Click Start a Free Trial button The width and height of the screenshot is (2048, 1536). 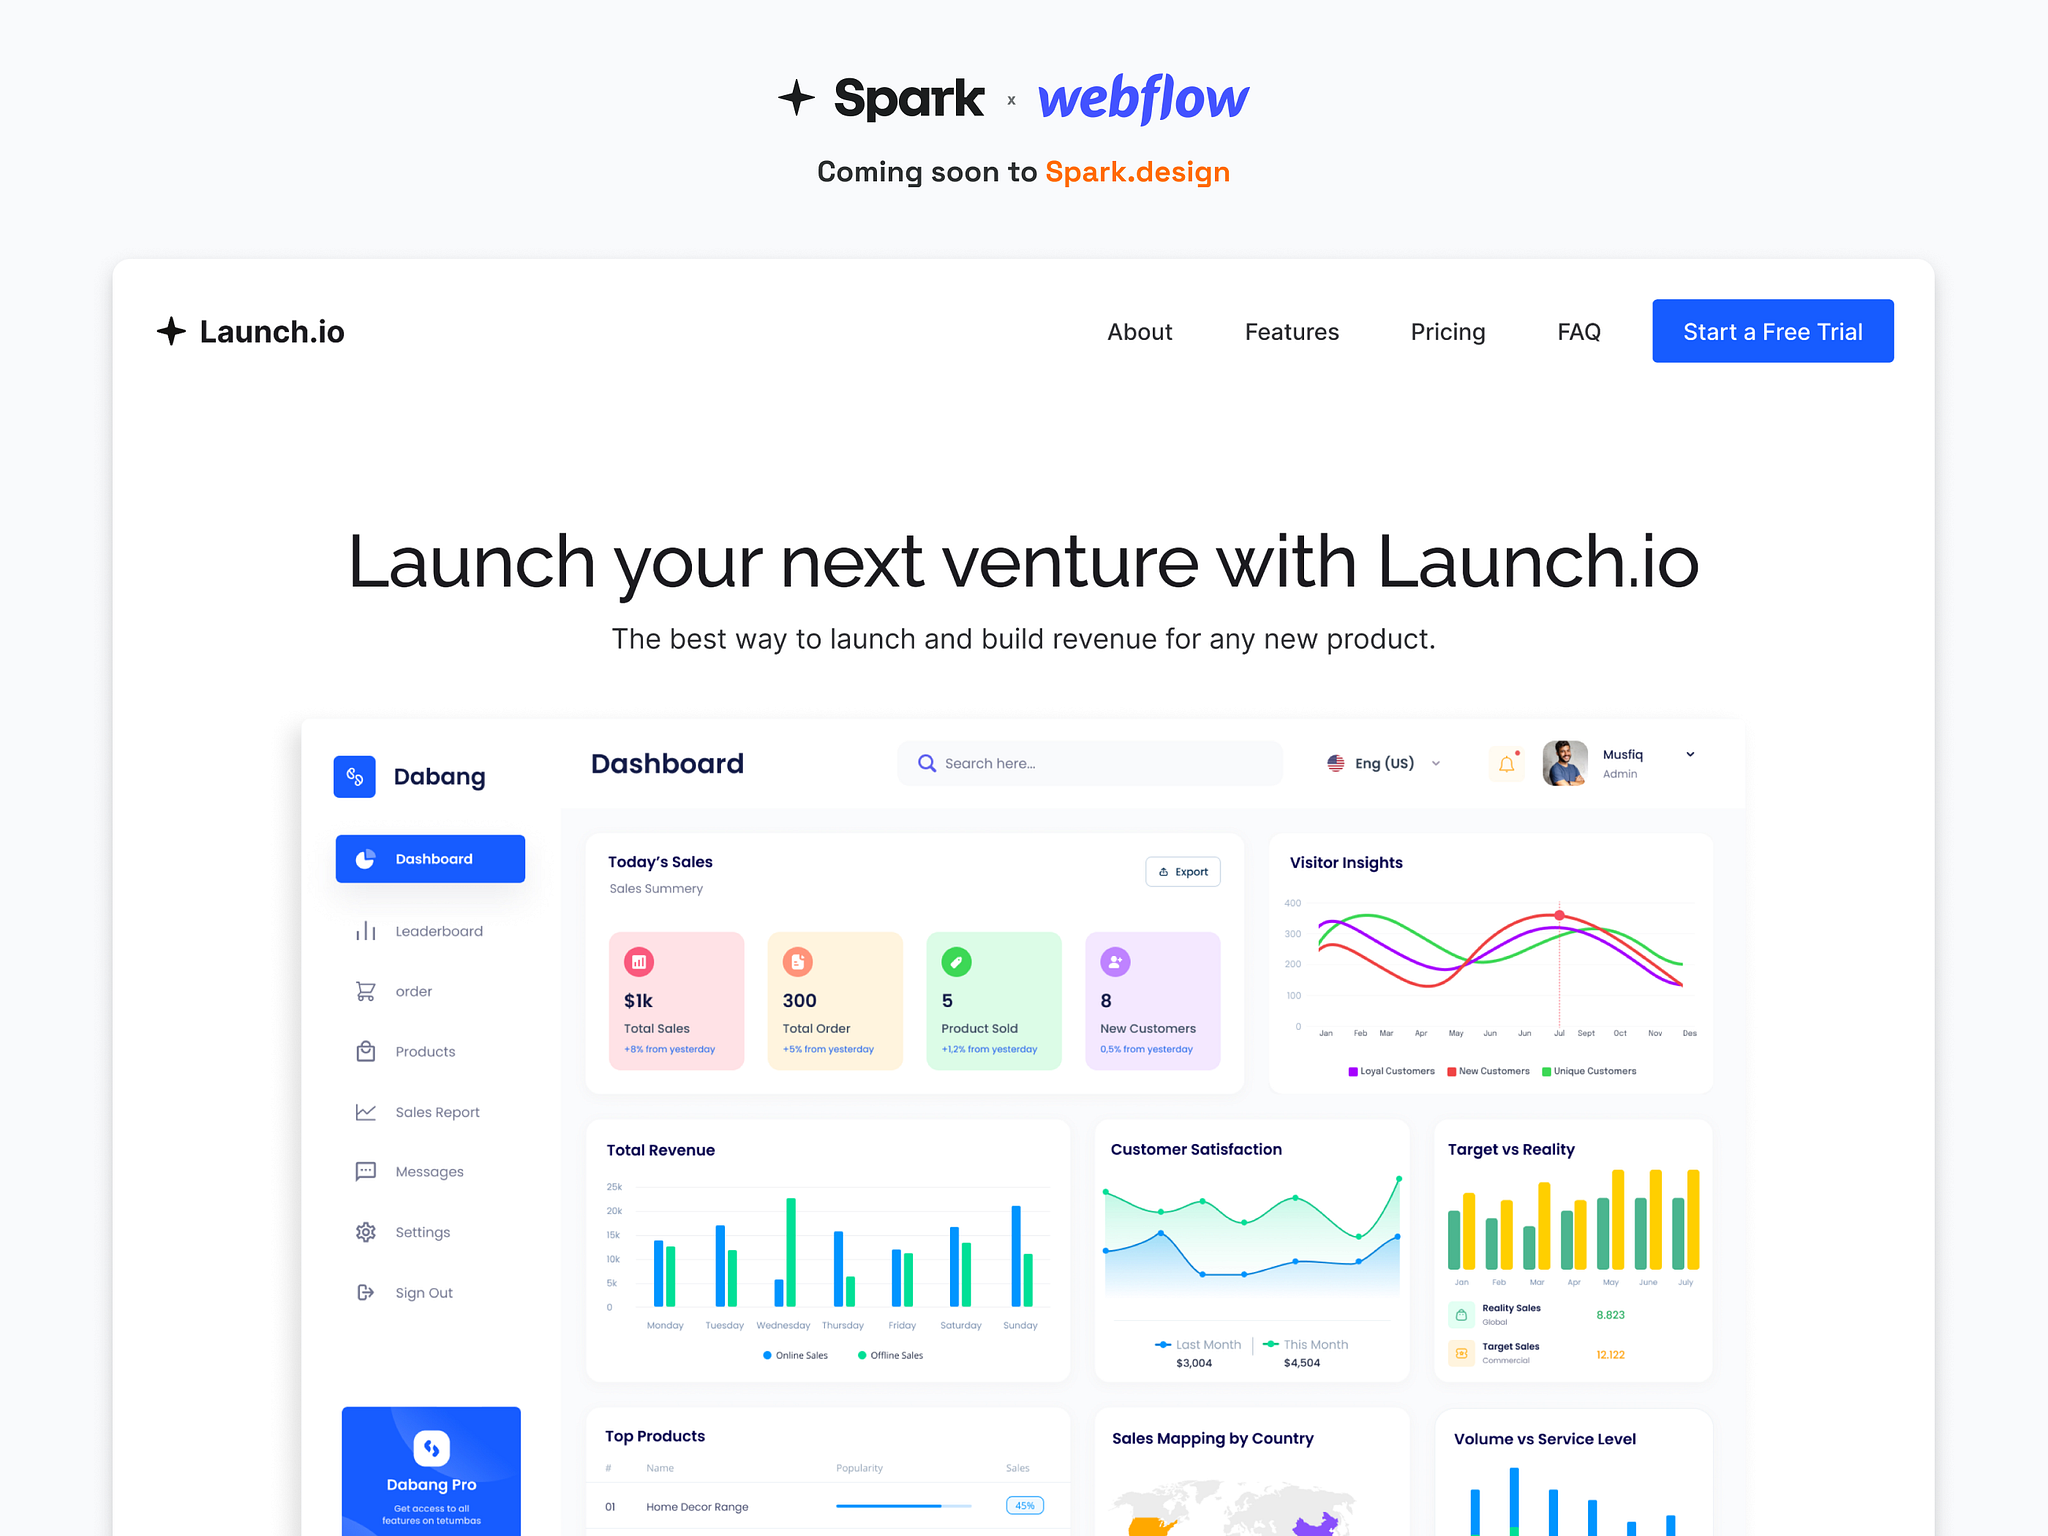coord(1772,331)
